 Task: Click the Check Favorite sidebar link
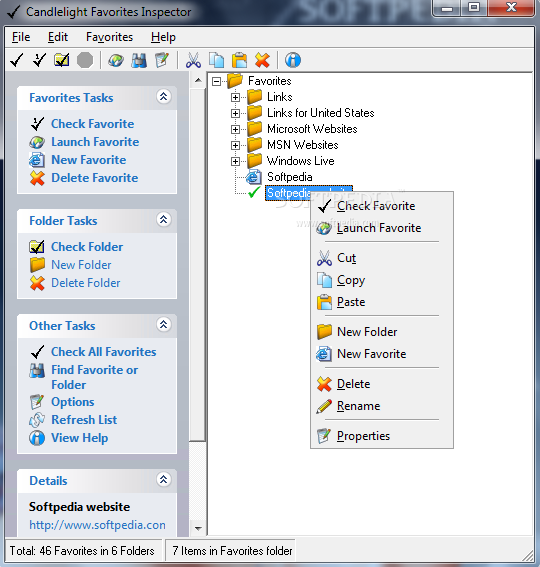[93, 124]
